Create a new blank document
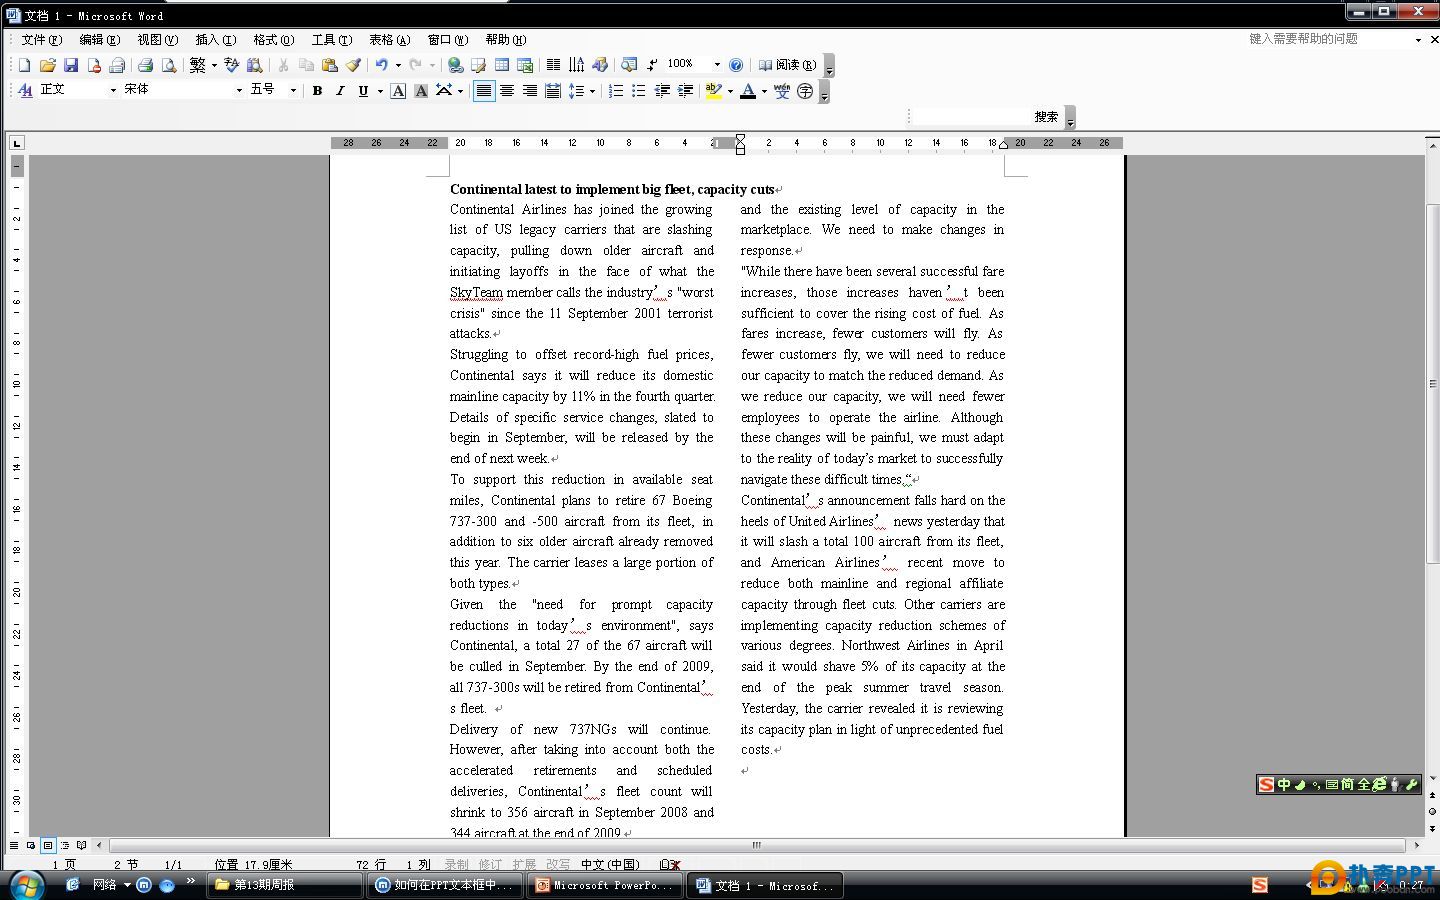This screenshot has height=900, width=1440. (24, 65)
